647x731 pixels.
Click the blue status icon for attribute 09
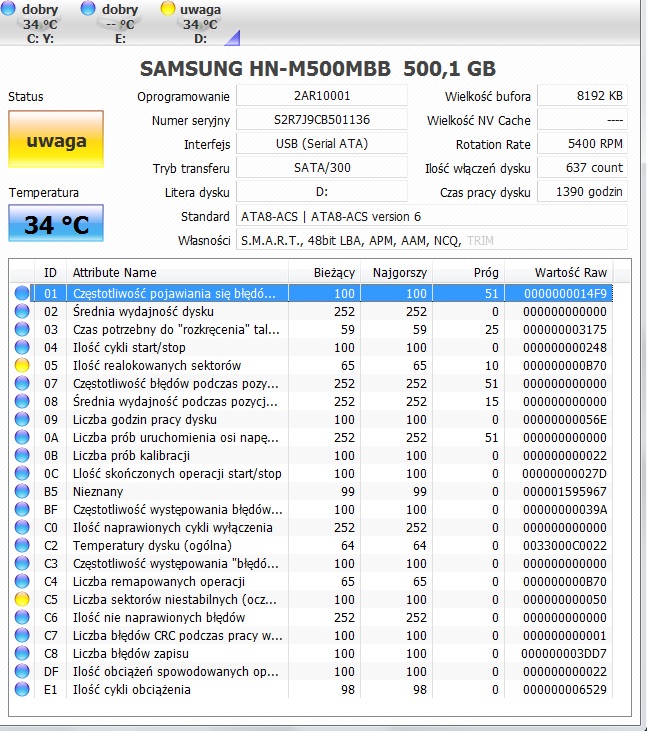22,419
